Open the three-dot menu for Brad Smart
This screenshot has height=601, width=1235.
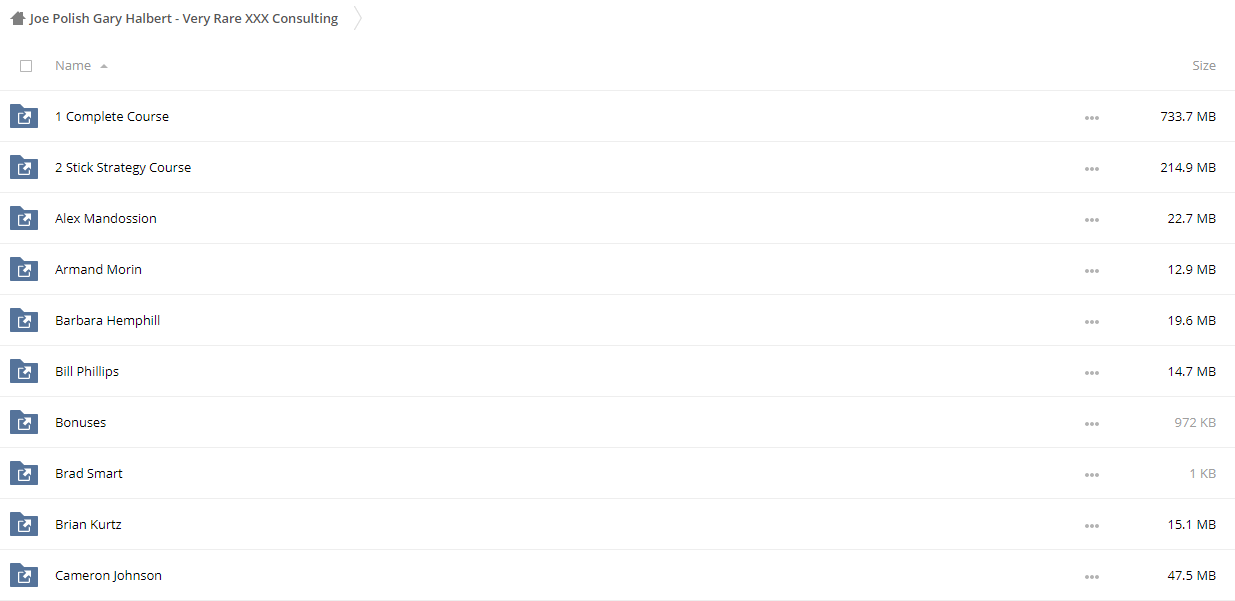(x=1091, y=475)
